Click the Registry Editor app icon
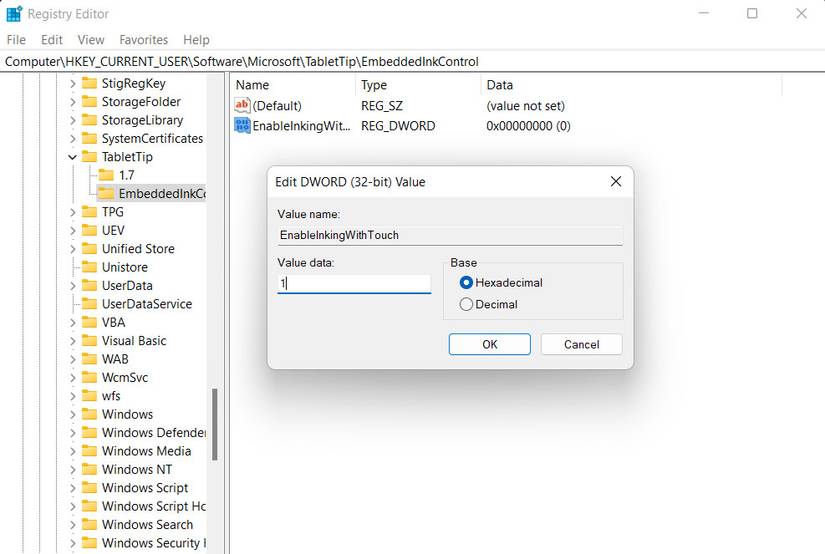Viewport: 825px width, 554px height. click(14, 14)
